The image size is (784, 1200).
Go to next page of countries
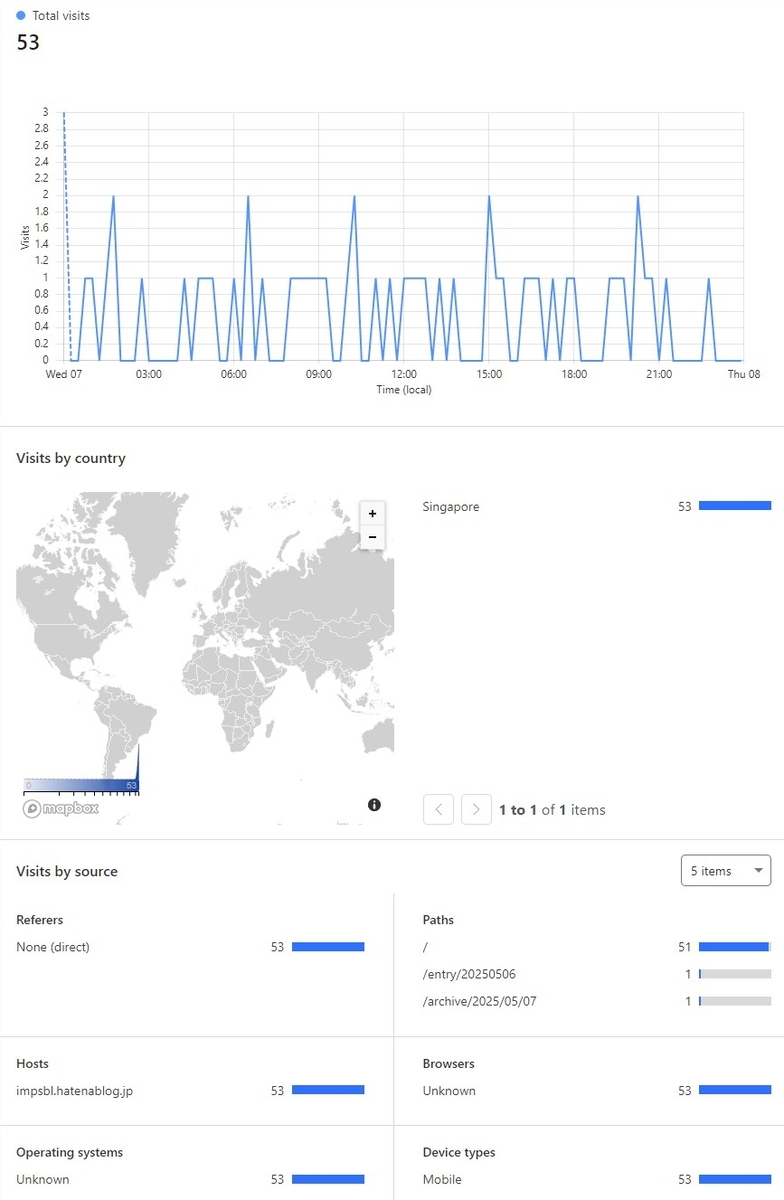(x=476, y=809)
